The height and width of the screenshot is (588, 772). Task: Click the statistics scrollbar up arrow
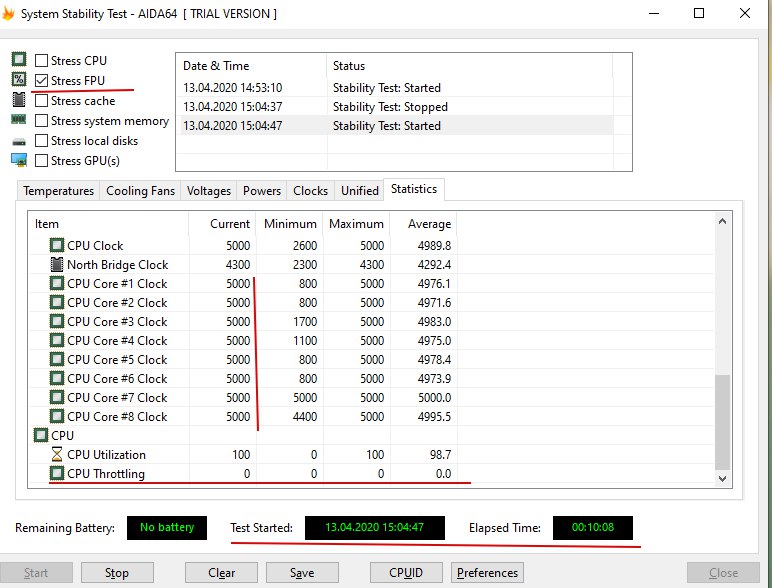722,221
